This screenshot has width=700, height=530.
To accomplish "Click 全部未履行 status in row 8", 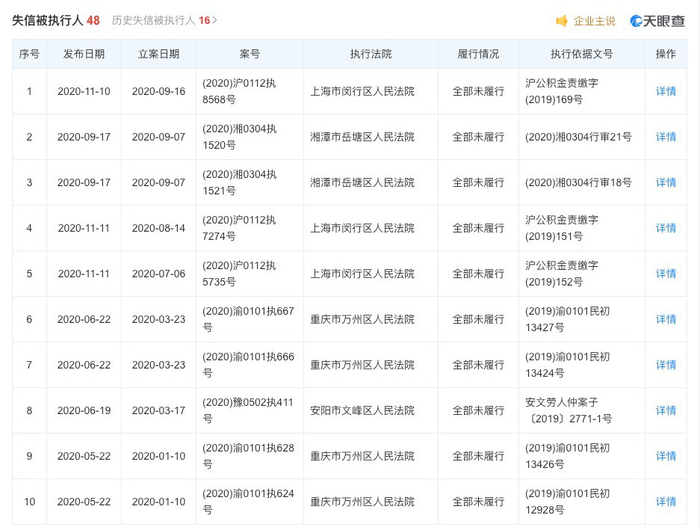I will (478, 410).
